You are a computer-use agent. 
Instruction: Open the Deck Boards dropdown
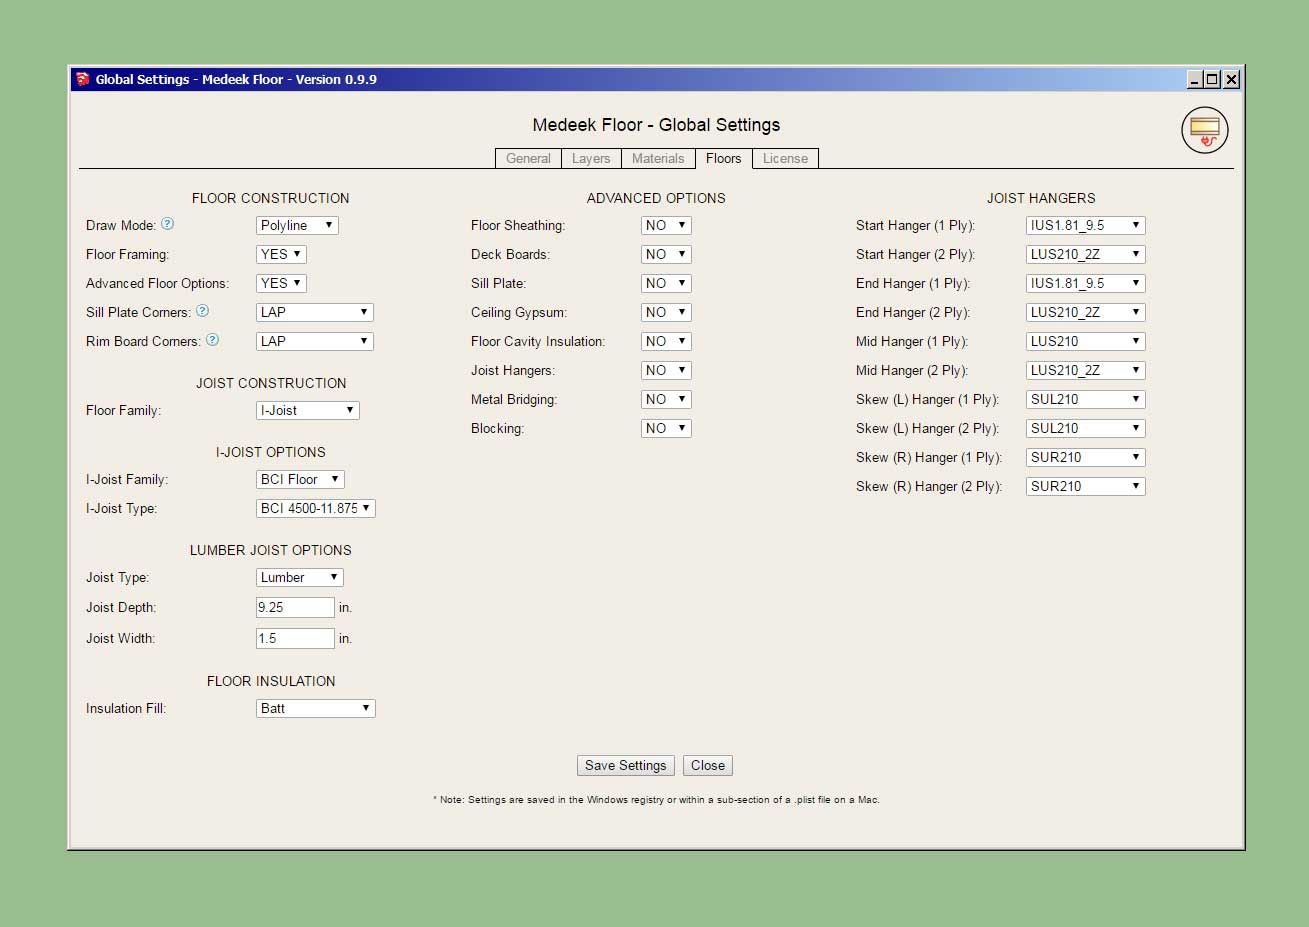tap(666, 254)
